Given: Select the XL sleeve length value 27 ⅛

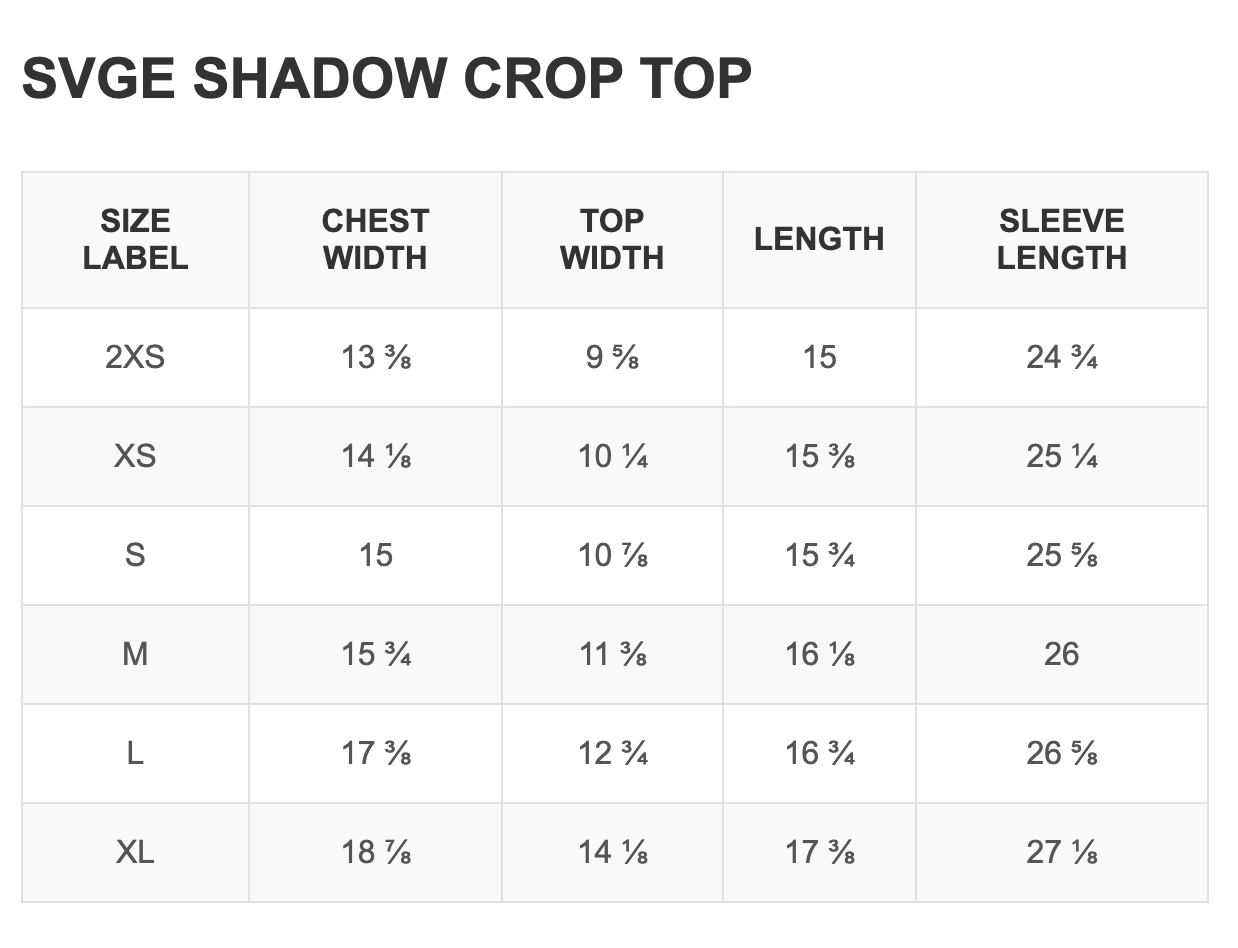Looking at the screenshot, I should pos(1062,852).
